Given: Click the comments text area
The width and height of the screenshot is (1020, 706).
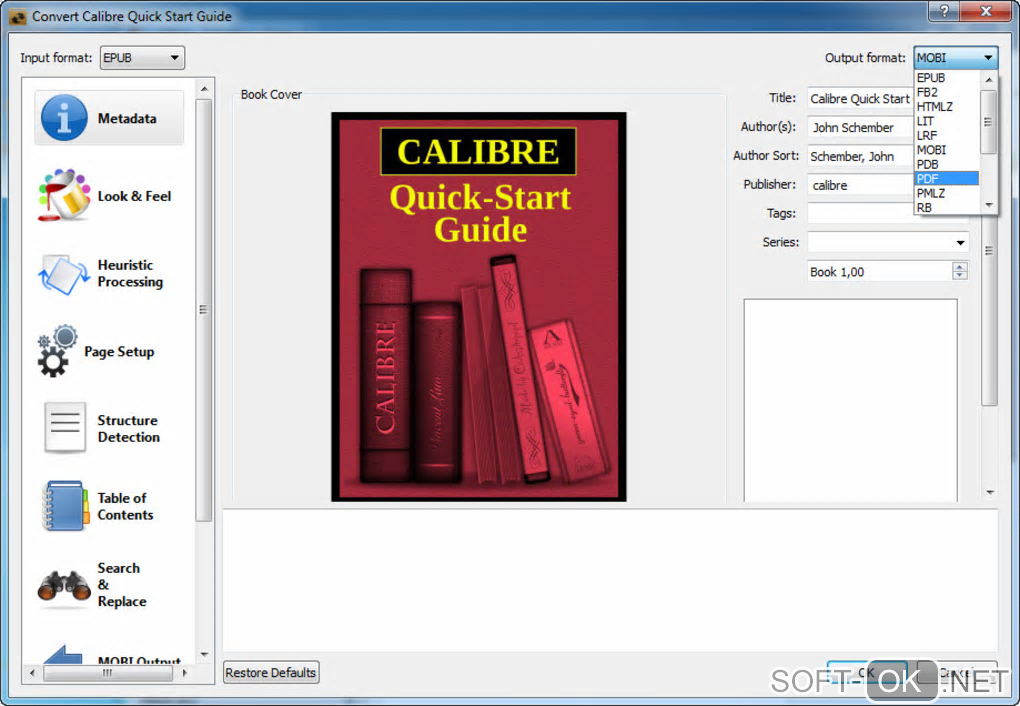Looking at the screenshot, I should point(850,400).
